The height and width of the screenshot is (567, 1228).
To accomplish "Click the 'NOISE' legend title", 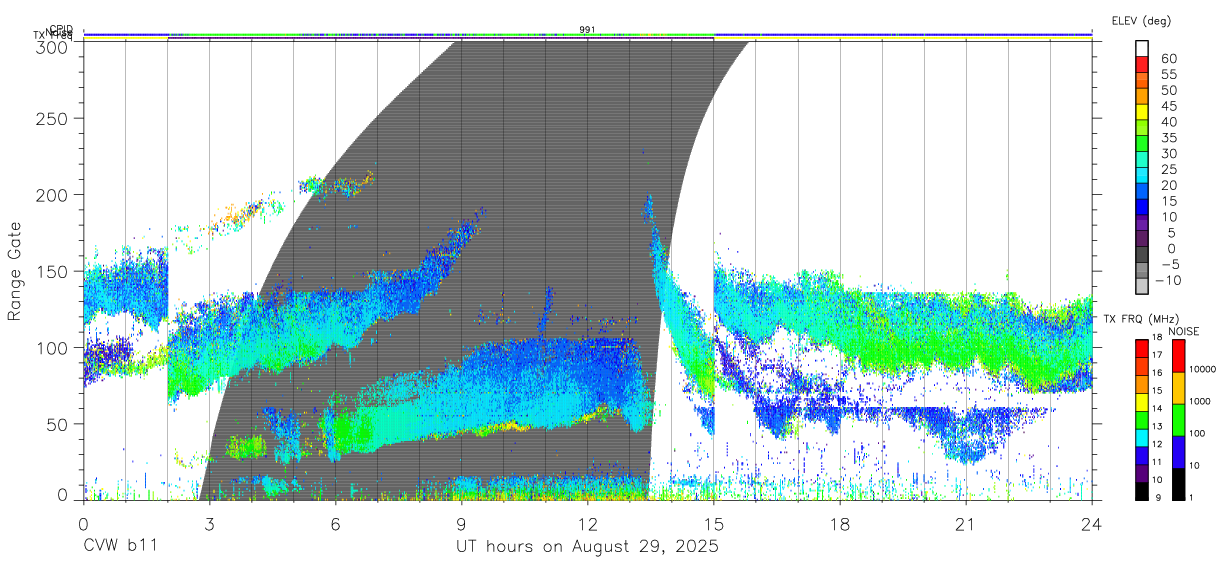I will click(x=1183, y=330).
